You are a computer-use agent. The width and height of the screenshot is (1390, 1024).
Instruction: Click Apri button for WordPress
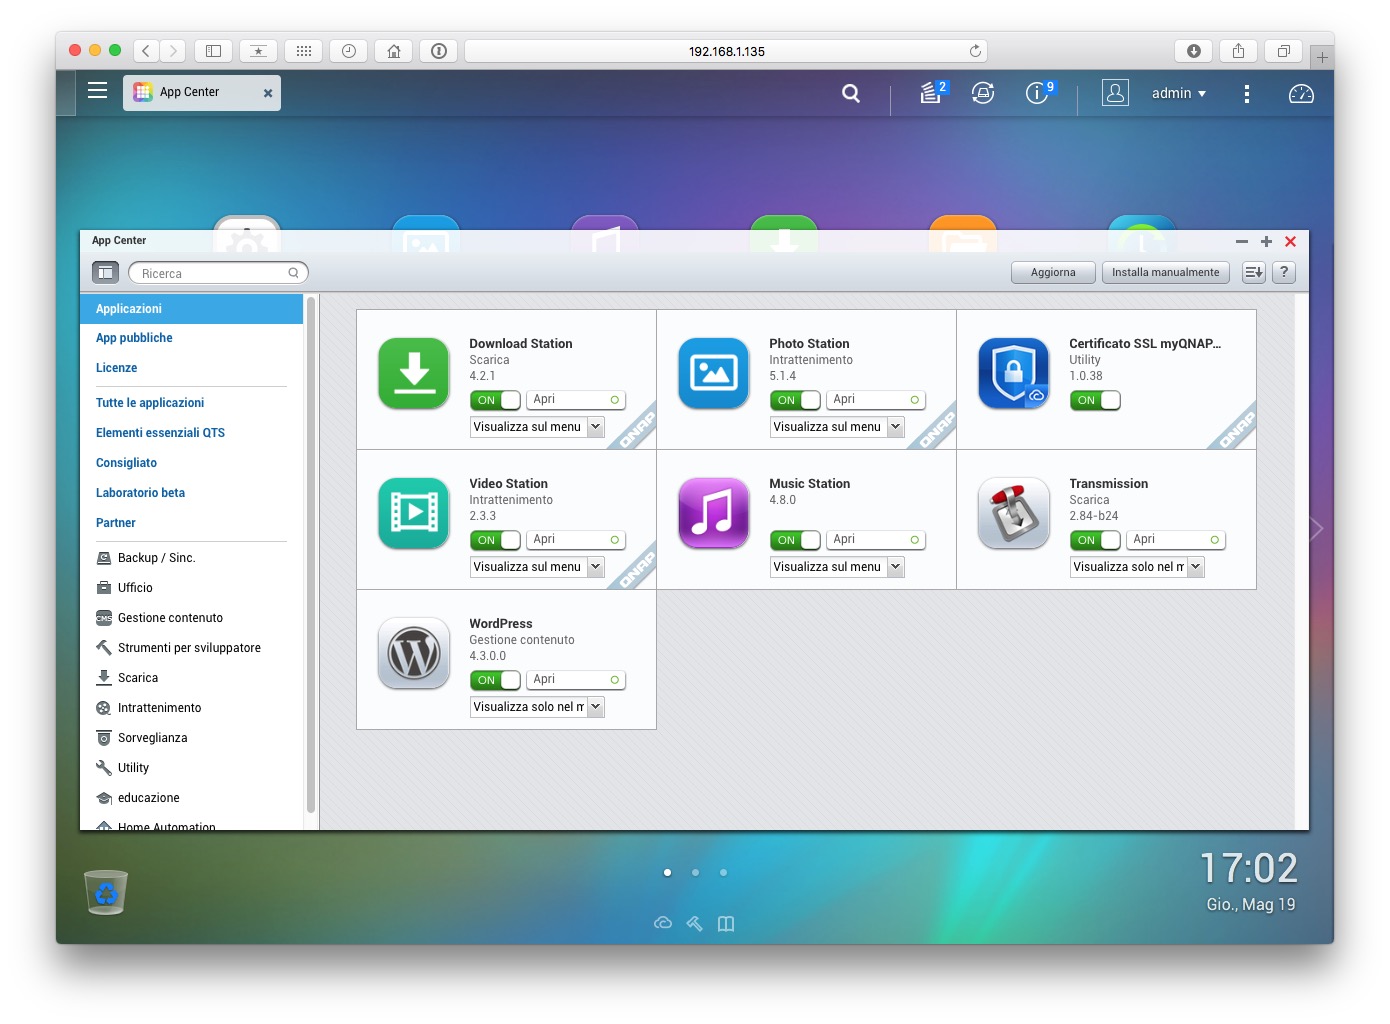[576, 680]
